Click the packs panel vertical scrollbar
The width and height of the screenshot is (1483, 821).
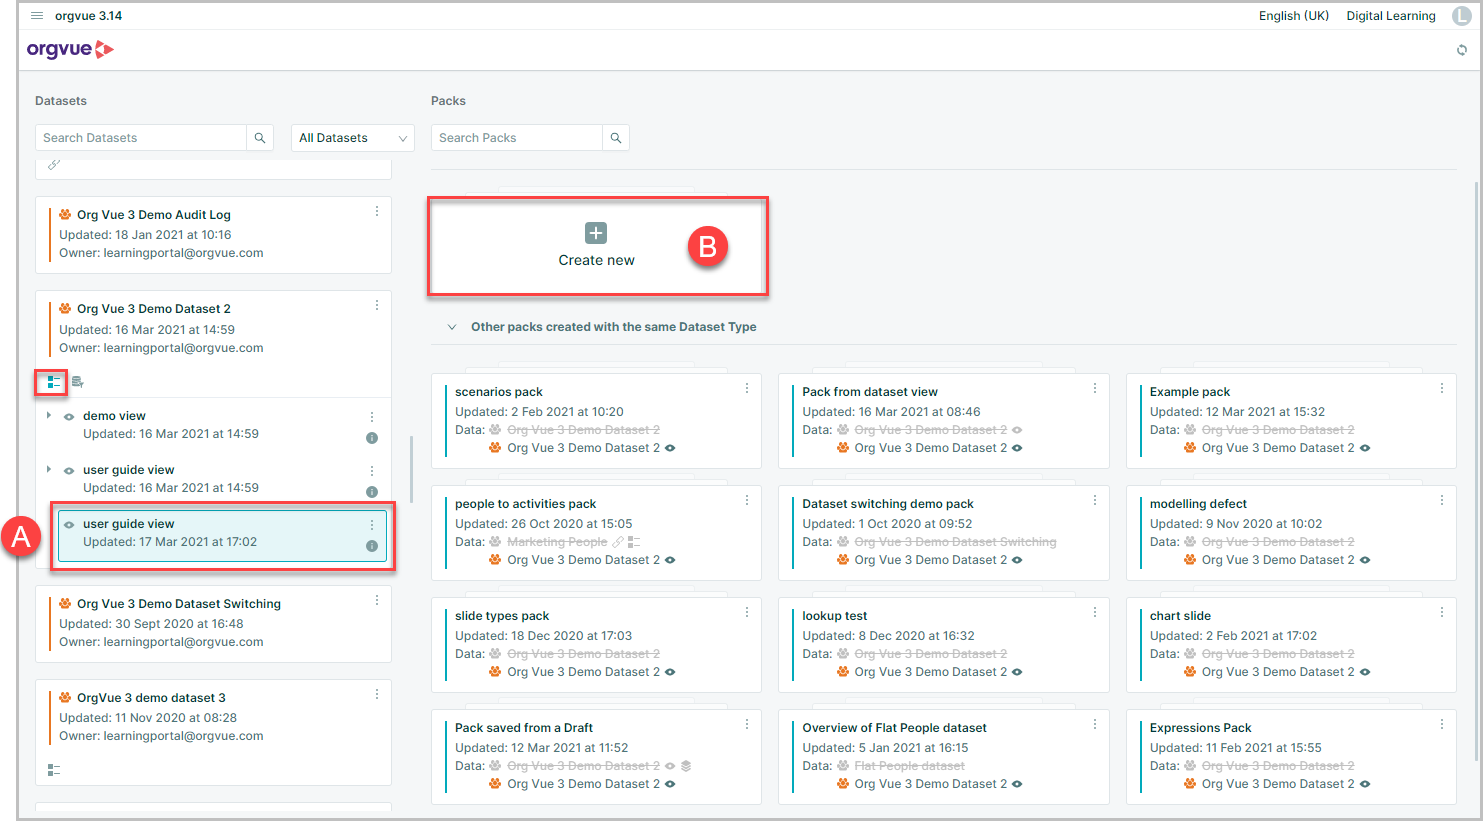[1477, 470]
